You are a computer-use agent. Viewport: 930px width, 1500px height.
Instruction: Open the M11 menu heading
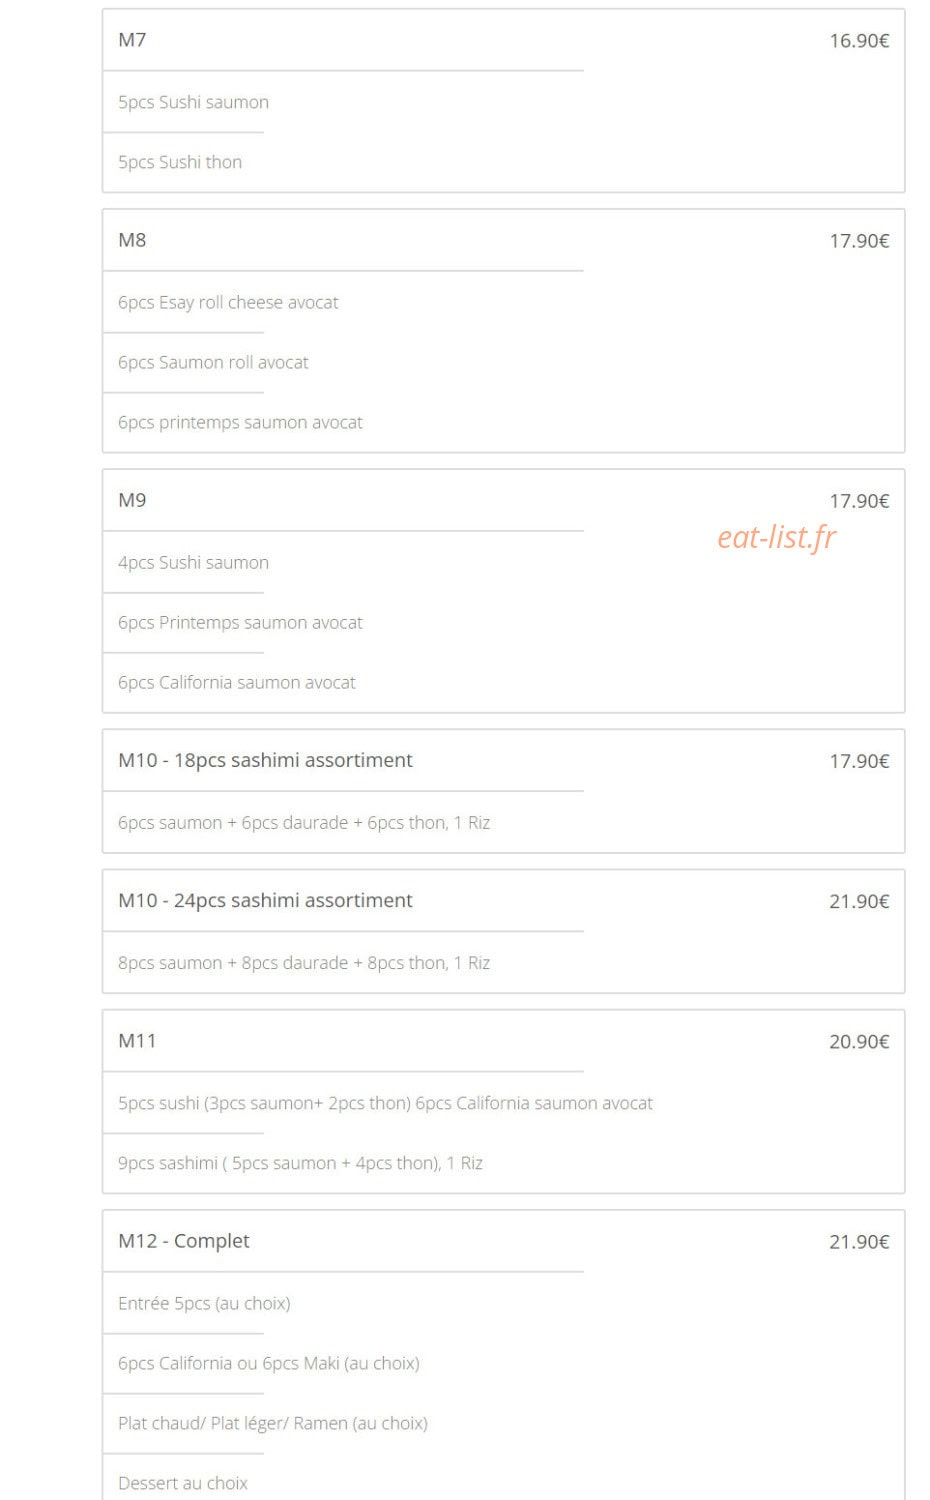click(137, 1040)
